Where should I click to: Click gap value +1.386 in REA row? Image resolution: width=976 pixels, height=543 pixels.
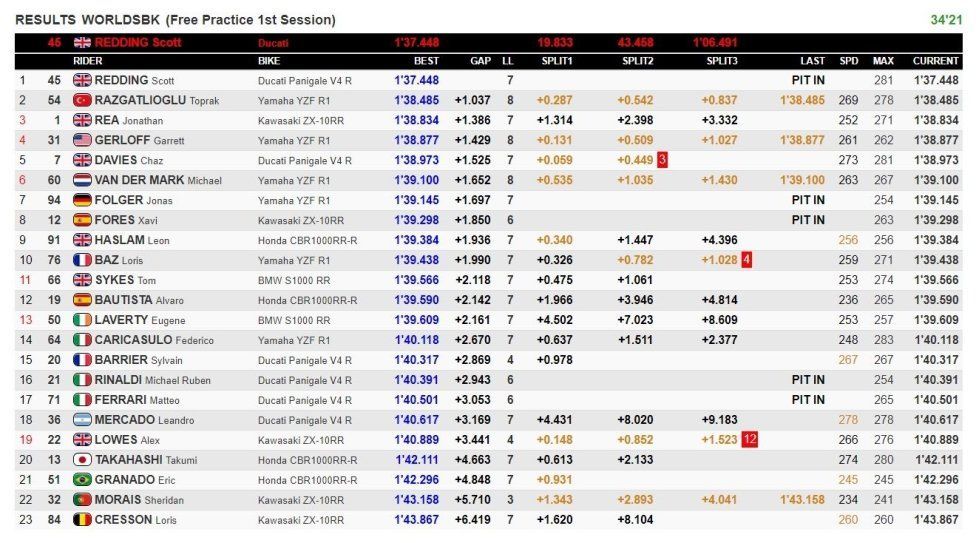coord(472,120)
